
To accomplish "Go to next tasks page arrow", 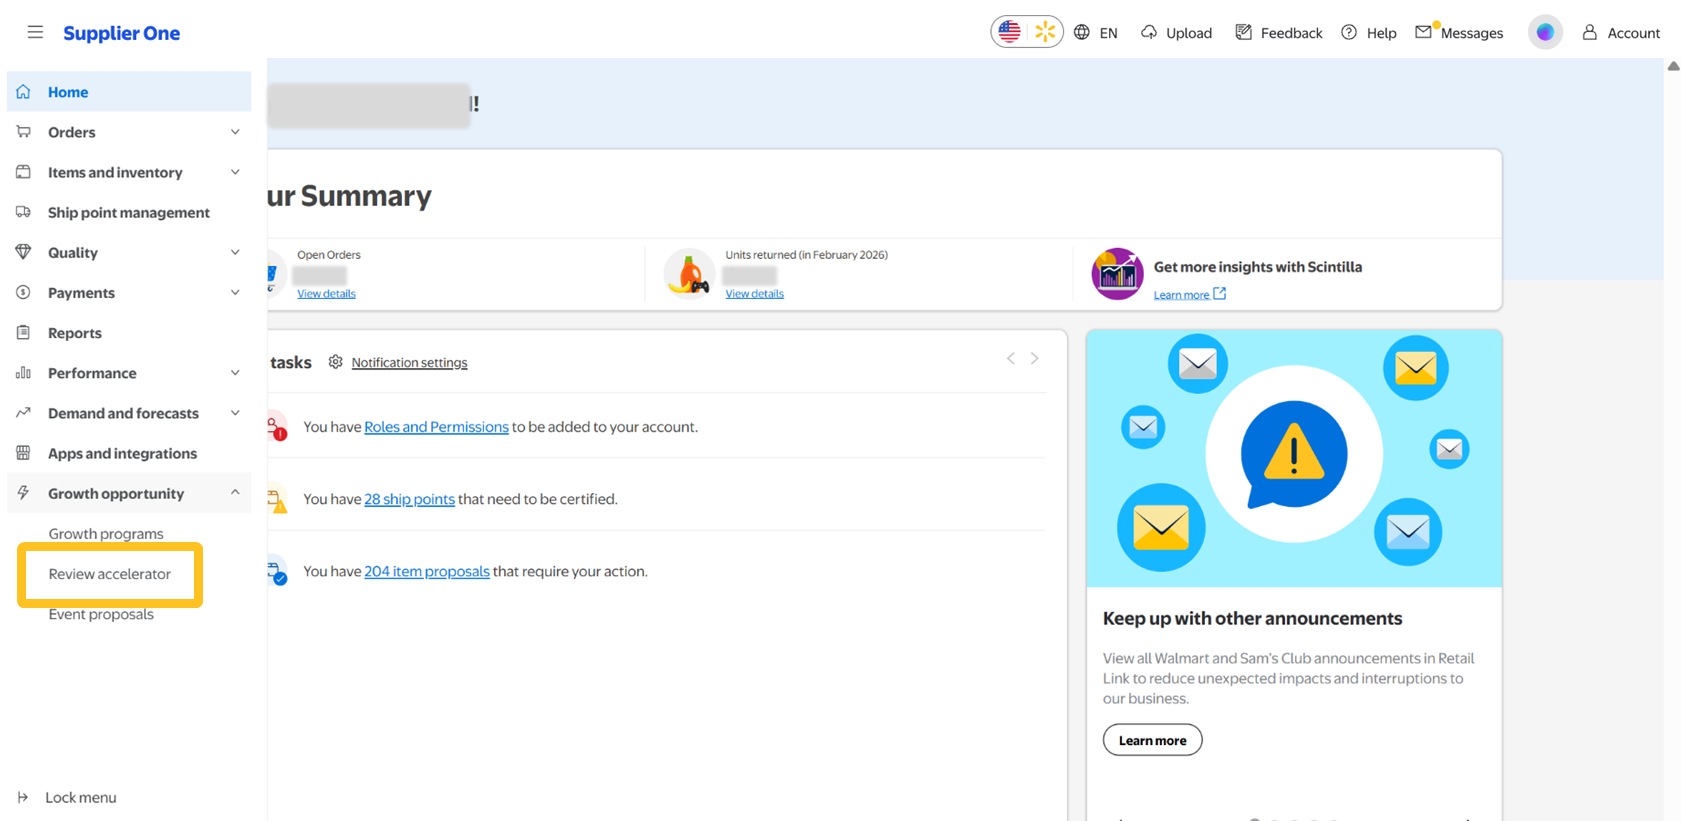I will (x=1035, y=358).
